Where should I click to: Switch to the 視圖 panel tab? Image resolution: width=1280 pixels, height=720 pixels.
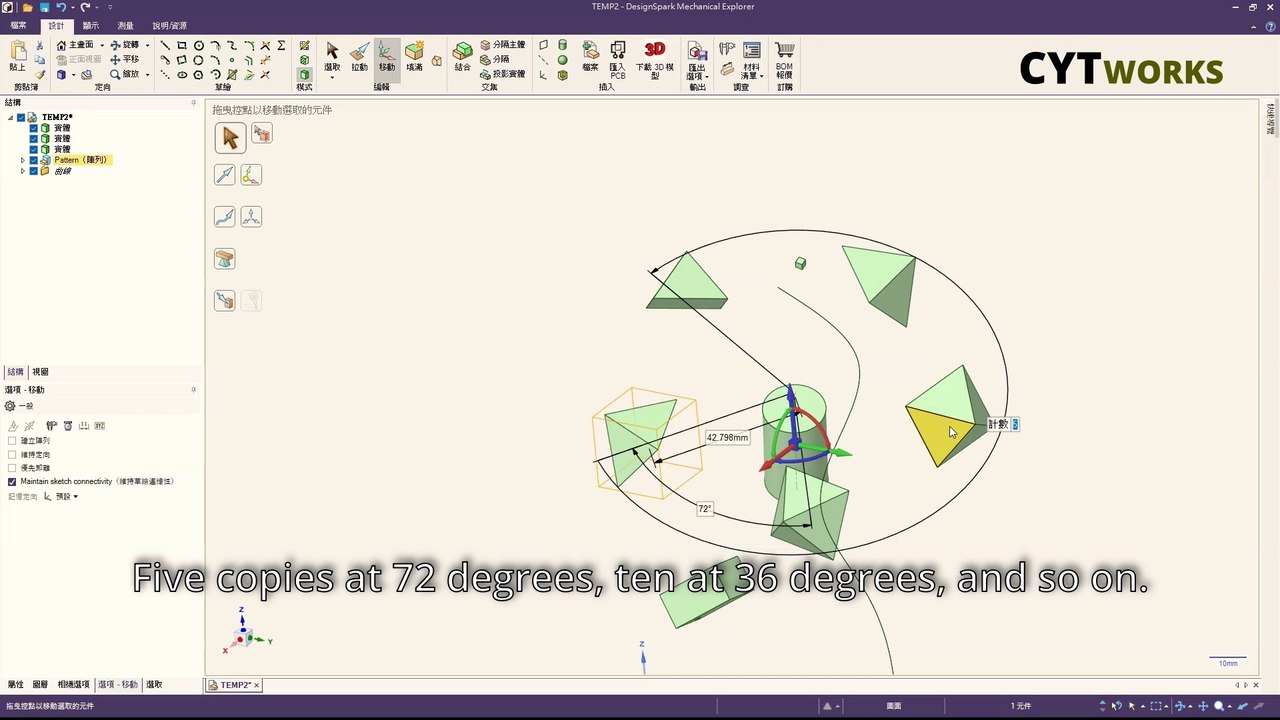pyautogui.click(x=40, y=372)
